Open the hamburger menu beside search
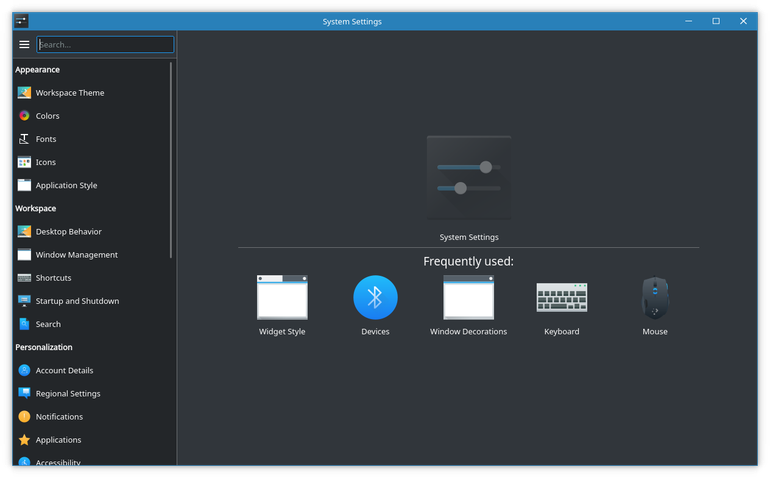 [24, 45]
